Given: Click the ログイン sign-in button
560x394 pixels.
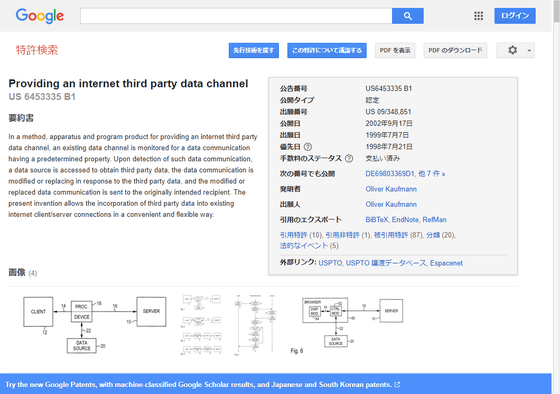Looking at the screenshot, I should 515,16.
